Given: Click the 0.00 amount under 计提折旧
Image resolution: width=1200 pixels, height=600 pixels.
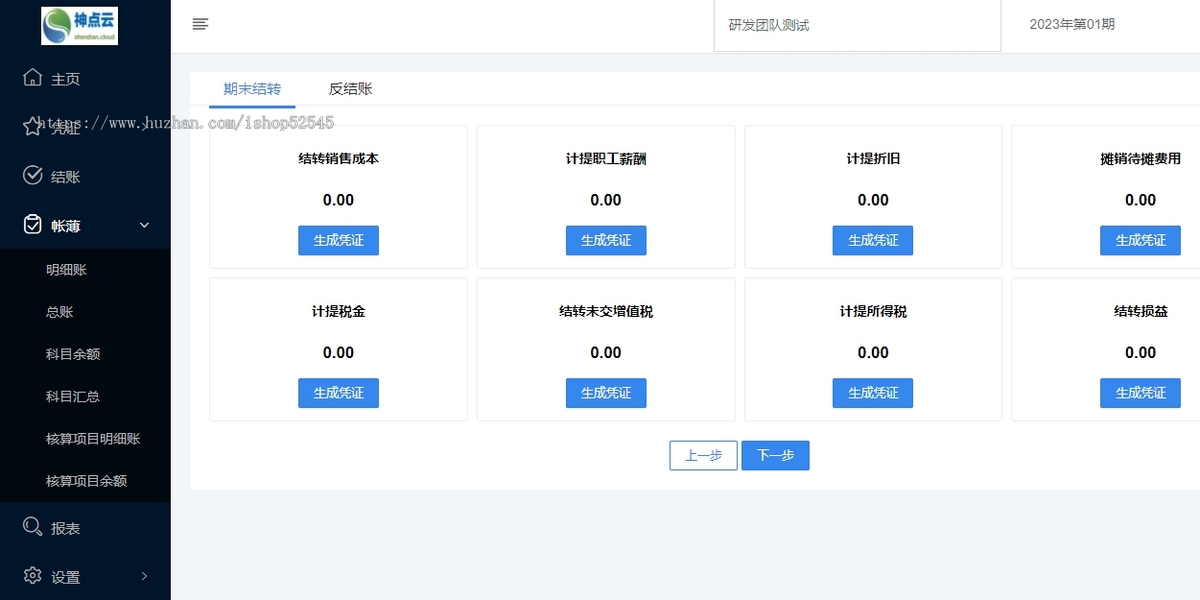Looking at the screenshot, I should 873,200.
